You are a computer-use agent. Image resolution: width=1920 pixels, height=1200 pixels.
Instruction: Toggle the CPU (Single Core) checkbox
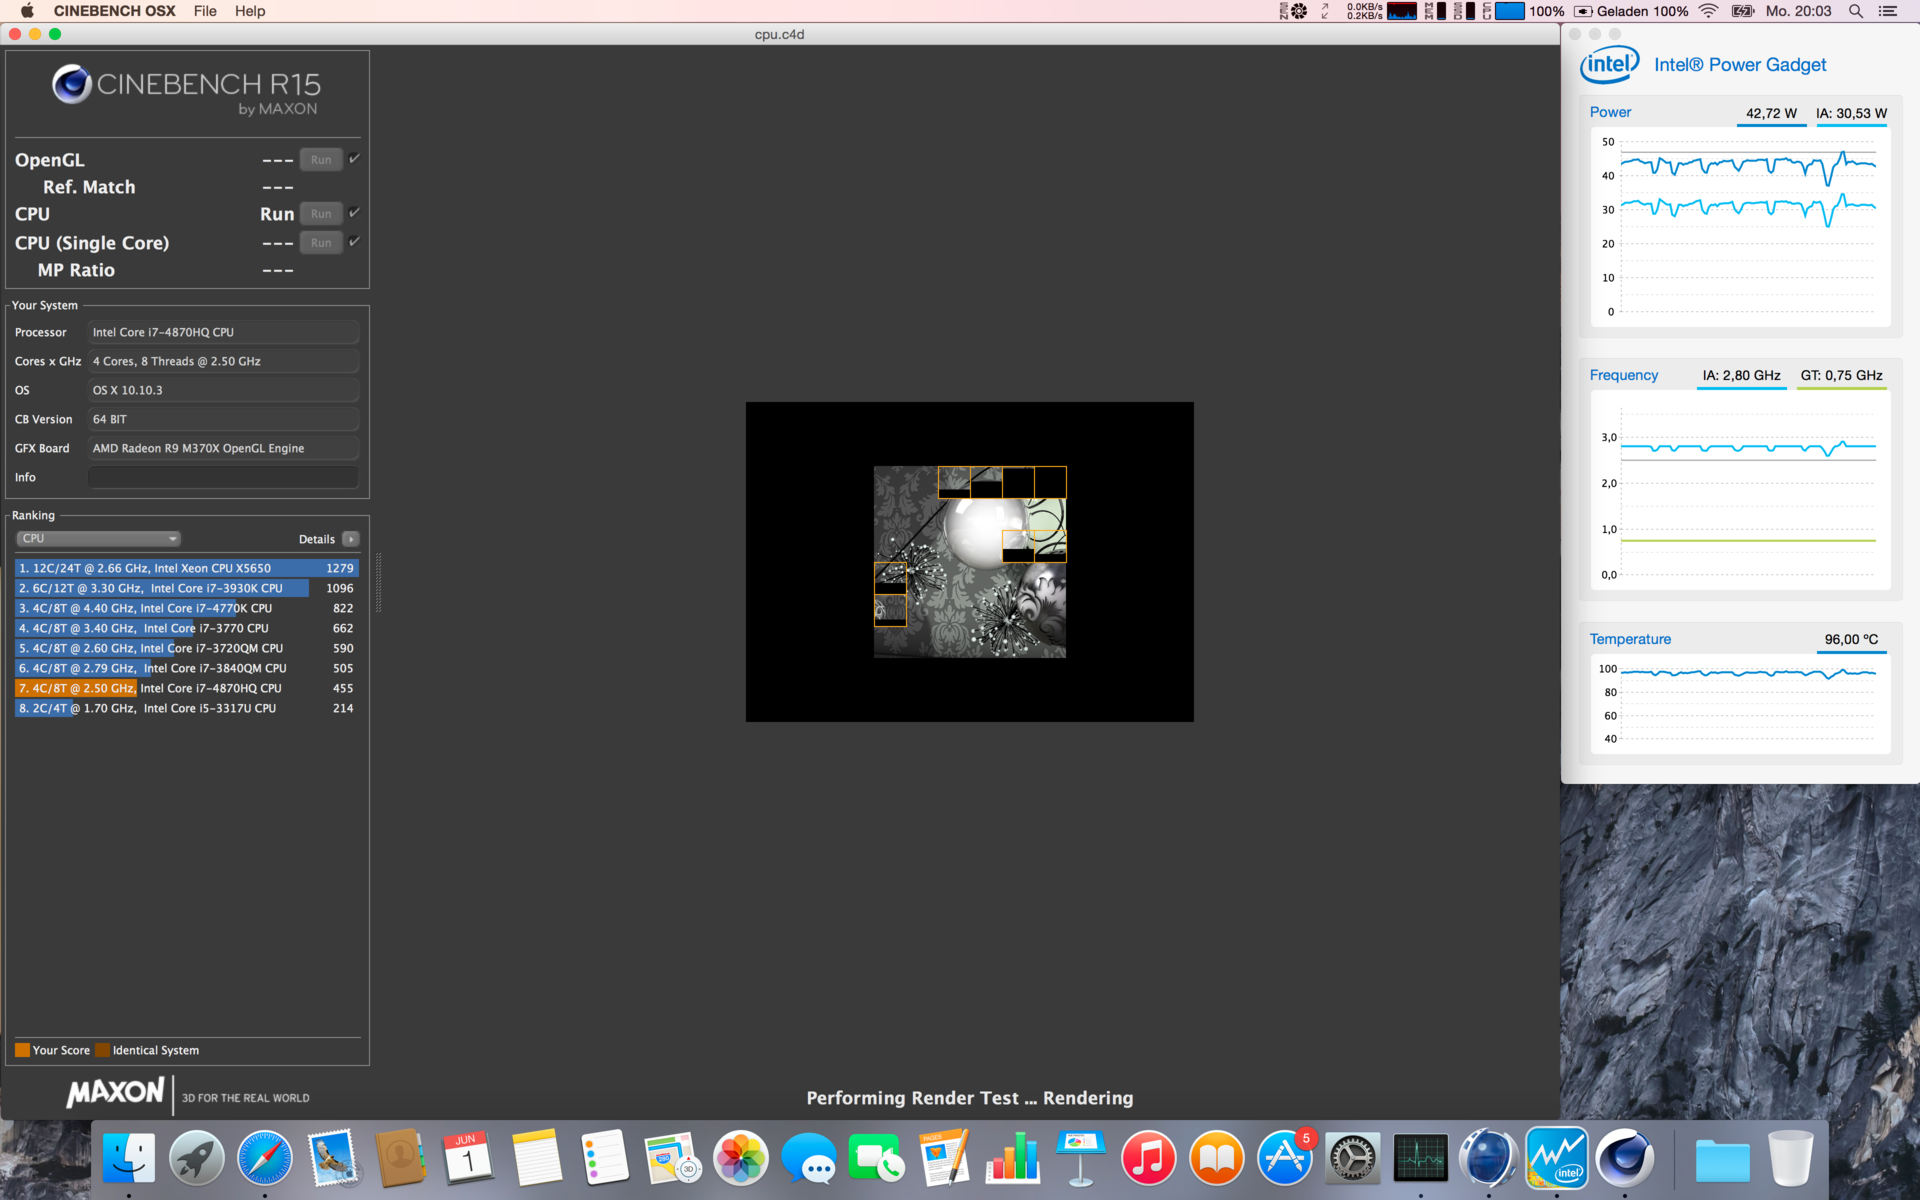354,242
